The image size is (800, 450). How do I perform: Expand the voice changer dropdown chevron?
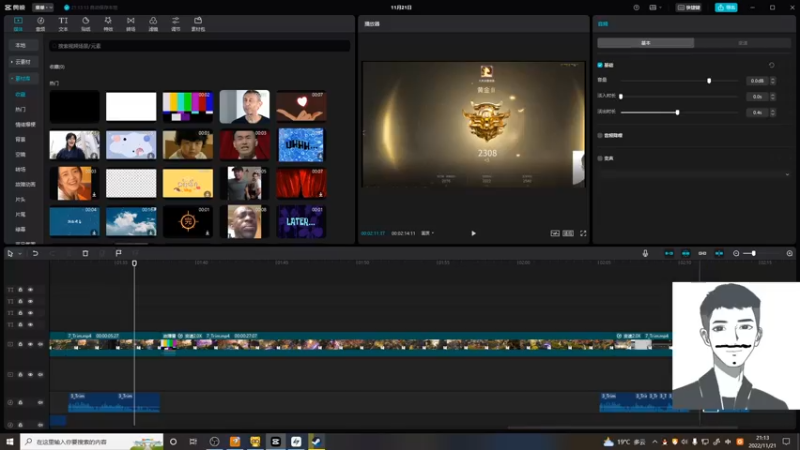787,174
